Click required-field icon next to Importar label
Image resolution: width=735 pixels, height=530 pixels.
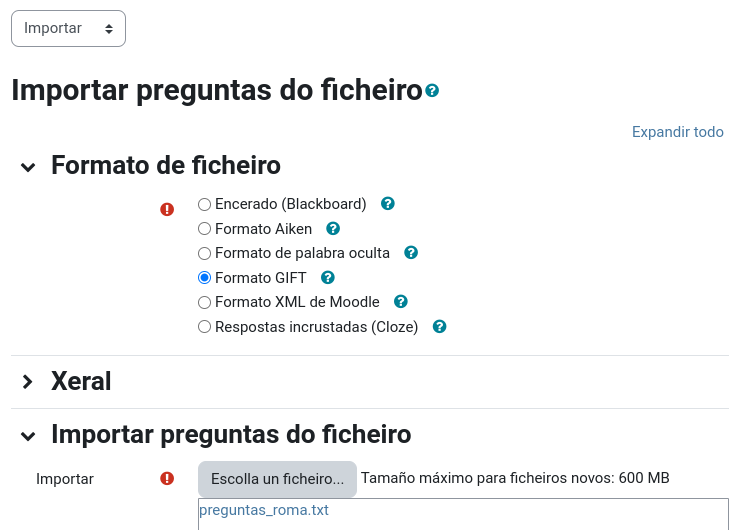(x=167, y=478)
